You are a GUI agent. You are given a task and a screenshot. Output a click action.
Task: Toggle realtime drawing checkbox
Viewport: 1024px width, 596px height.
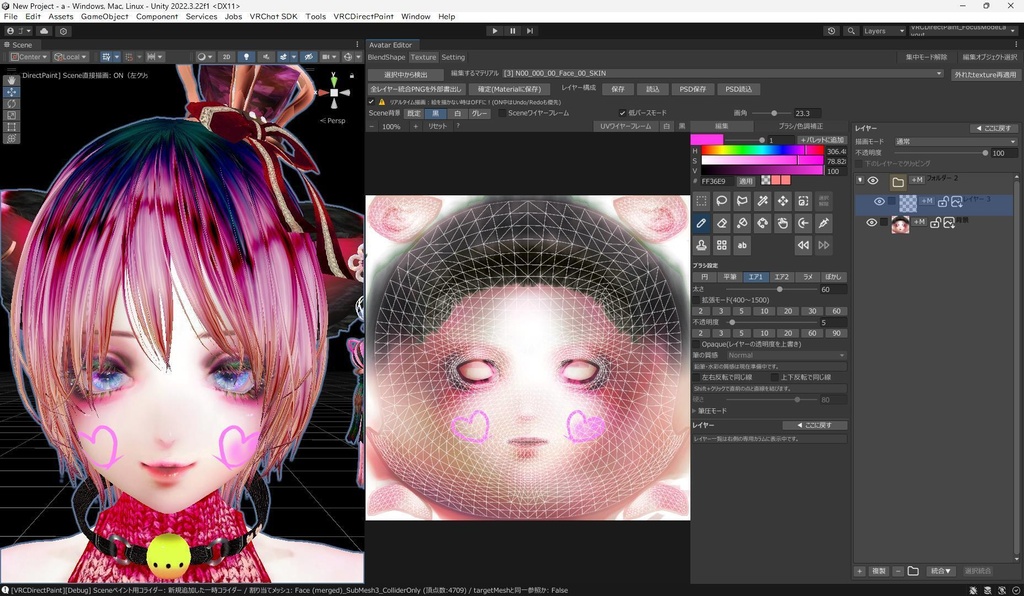click(x=372, y=102)
